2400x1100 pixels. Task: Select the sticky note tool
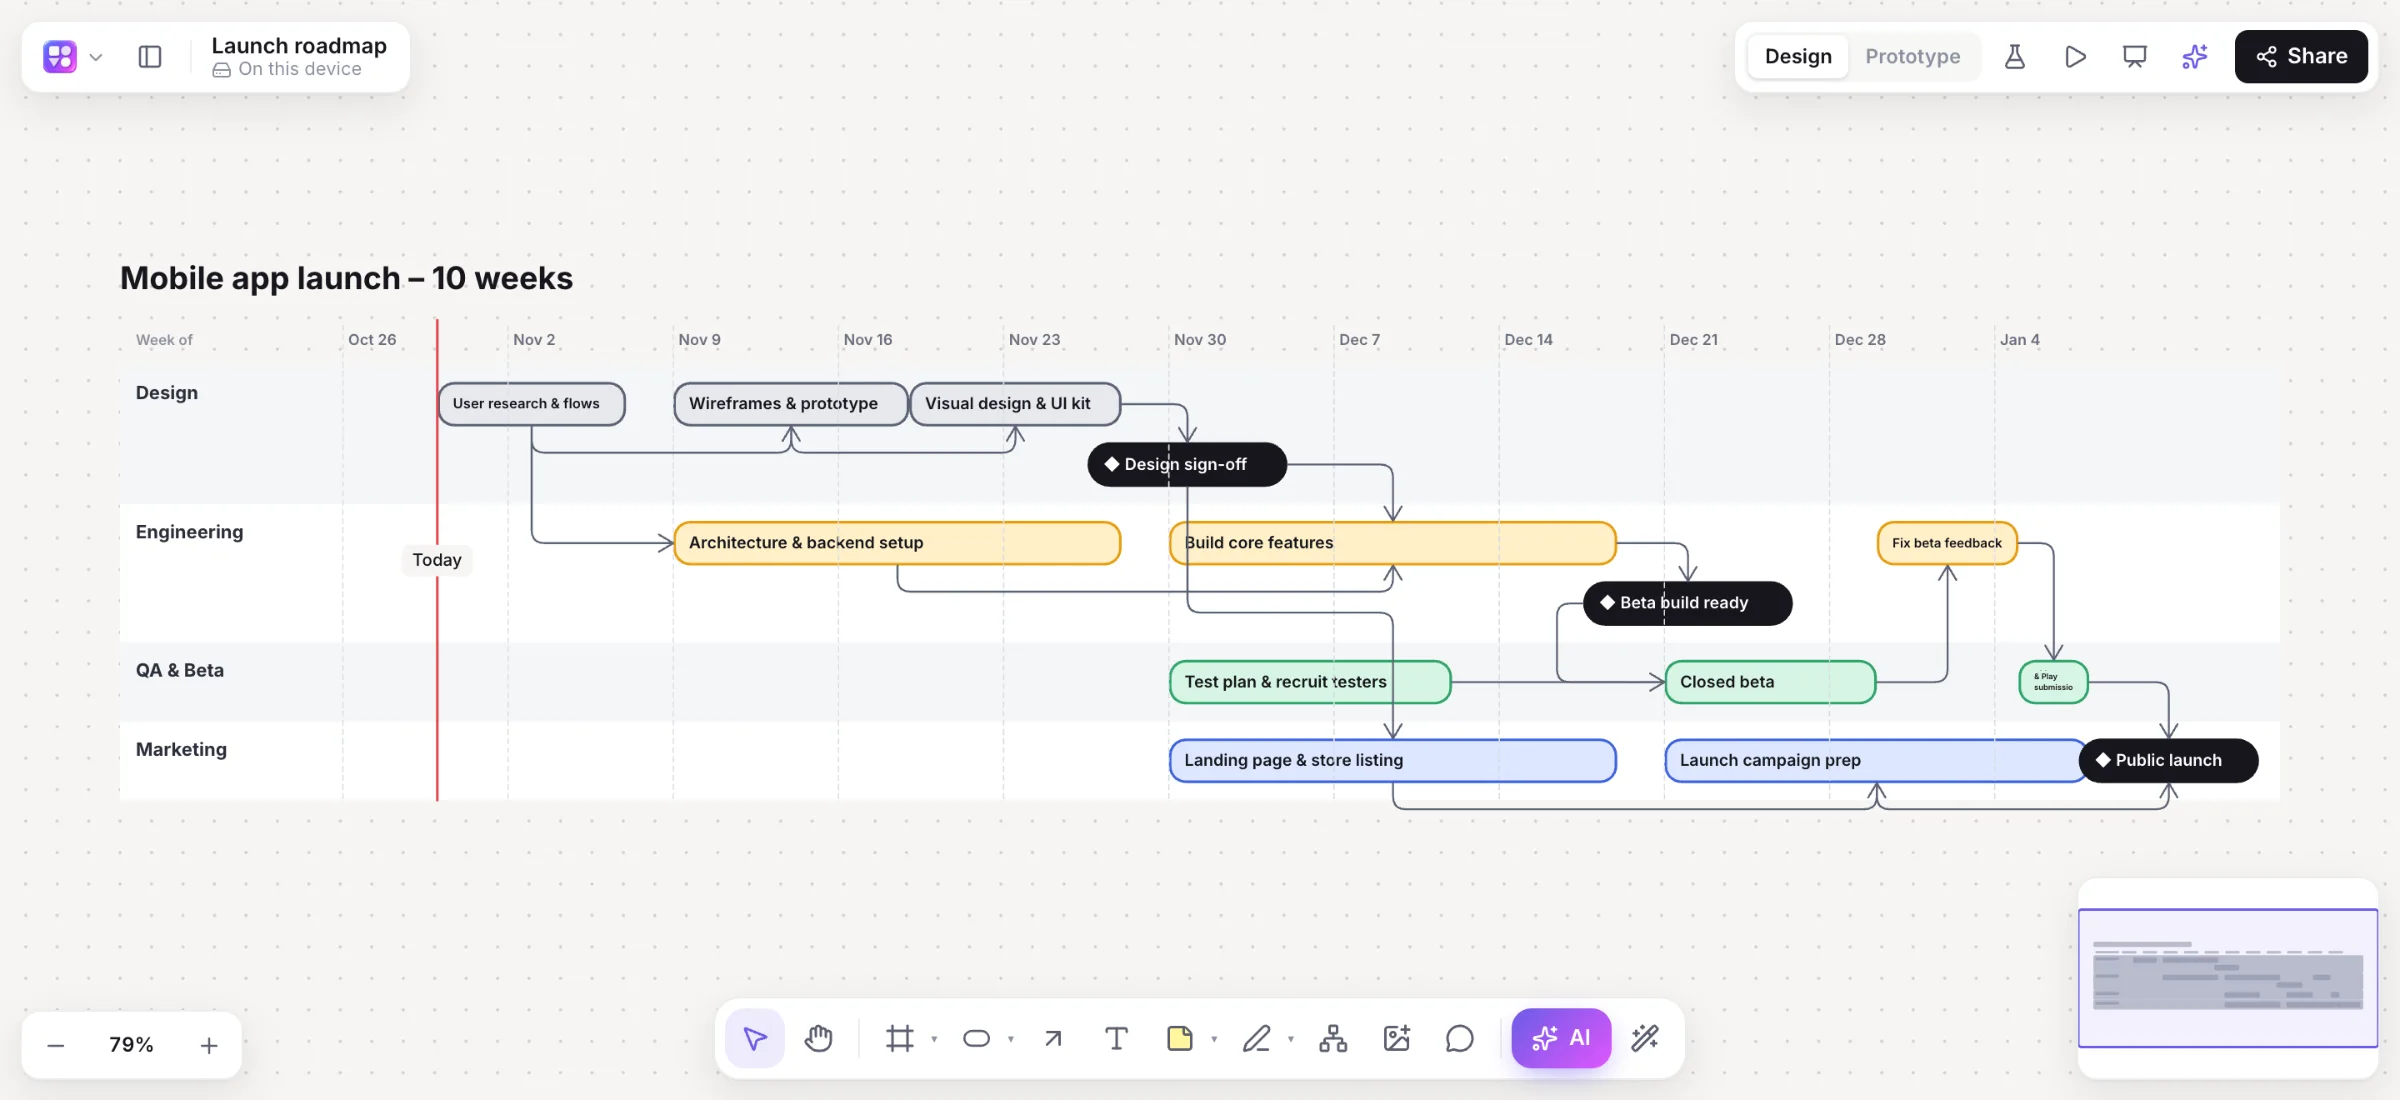(1180, 1039)
